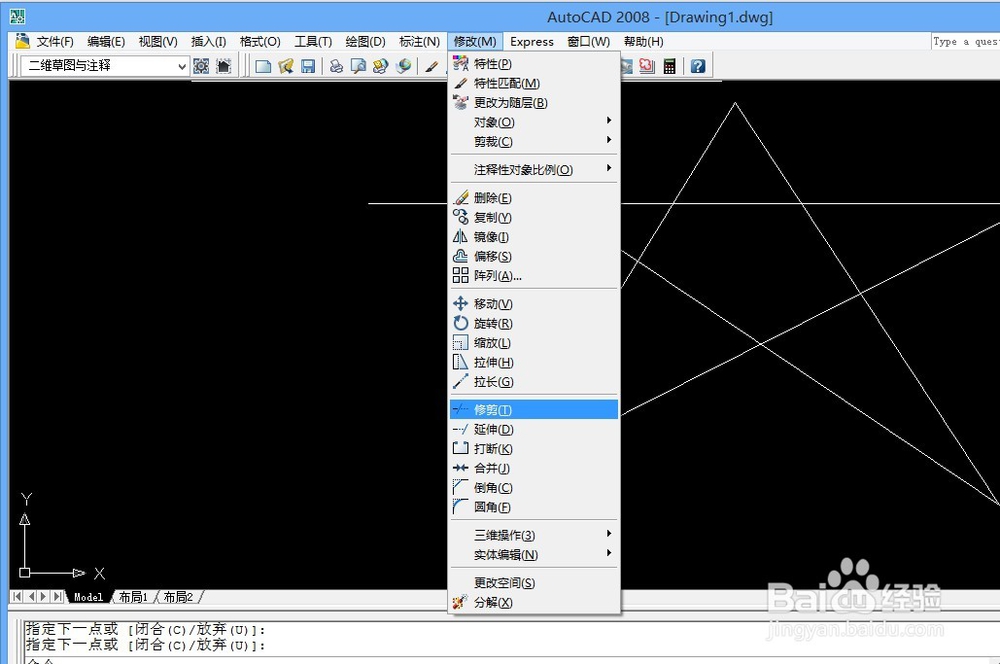1000x664 pixels.
Task: Switch to the 布局2 layout tab
Action: pos(179,597)
